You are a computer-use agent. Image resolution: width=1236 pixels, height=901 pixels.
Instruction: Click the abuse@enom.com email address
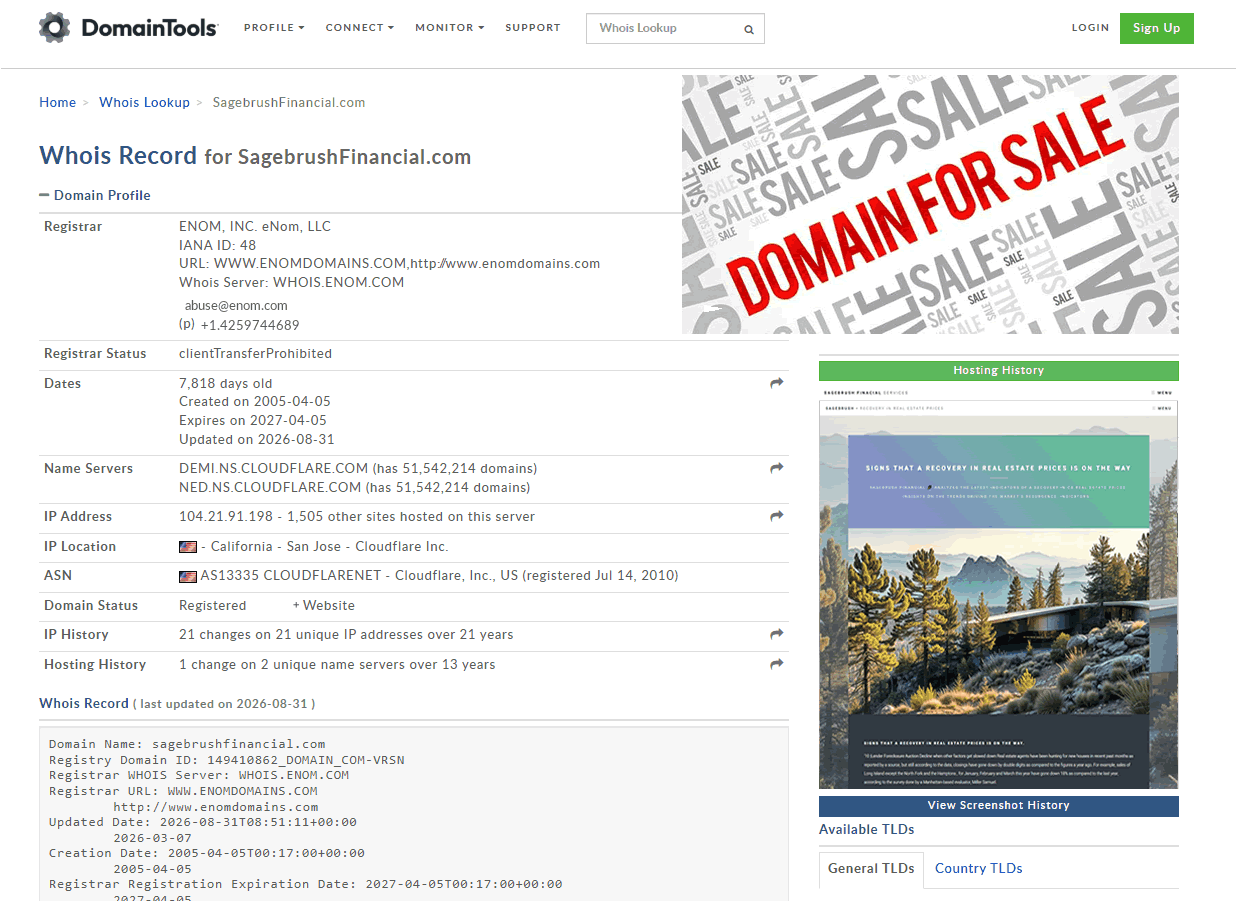click(236, 306)
